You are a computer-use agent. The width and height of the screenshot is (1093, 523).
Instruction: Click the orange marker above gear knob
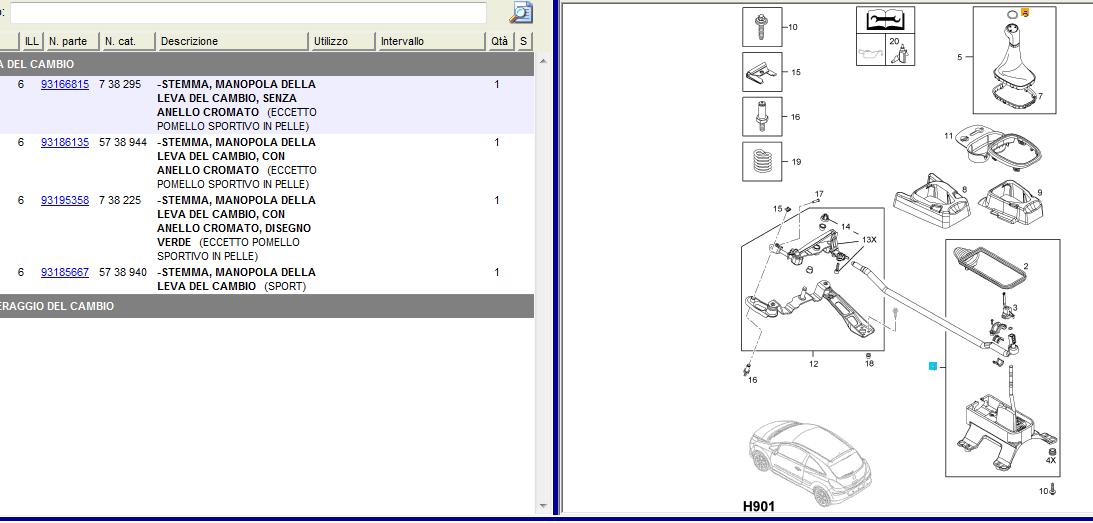coord(1025,12)
